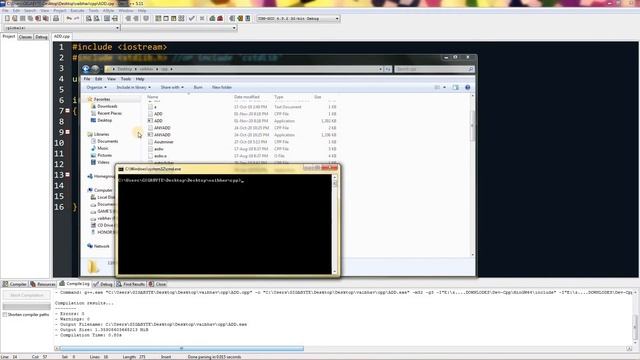Click the Date modified column header
The height and width of the screenshot is (360, 640).
(247, 97)
